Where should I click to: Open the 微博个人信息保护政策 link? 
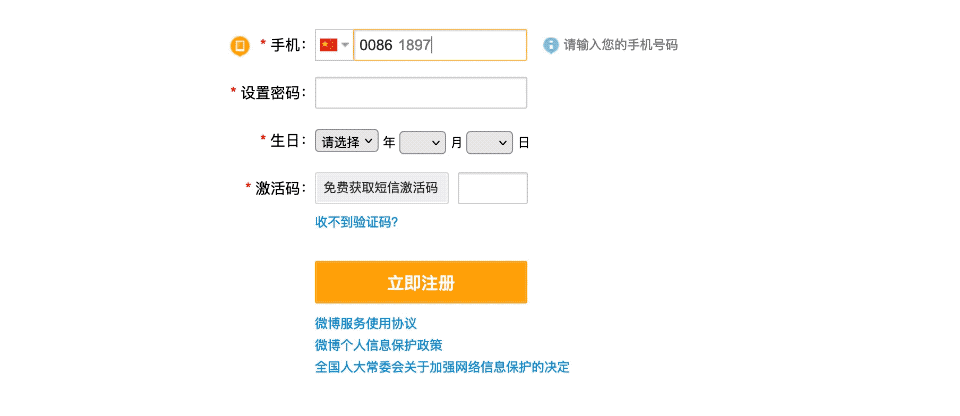pyautogui.click(x=379, y=346)
